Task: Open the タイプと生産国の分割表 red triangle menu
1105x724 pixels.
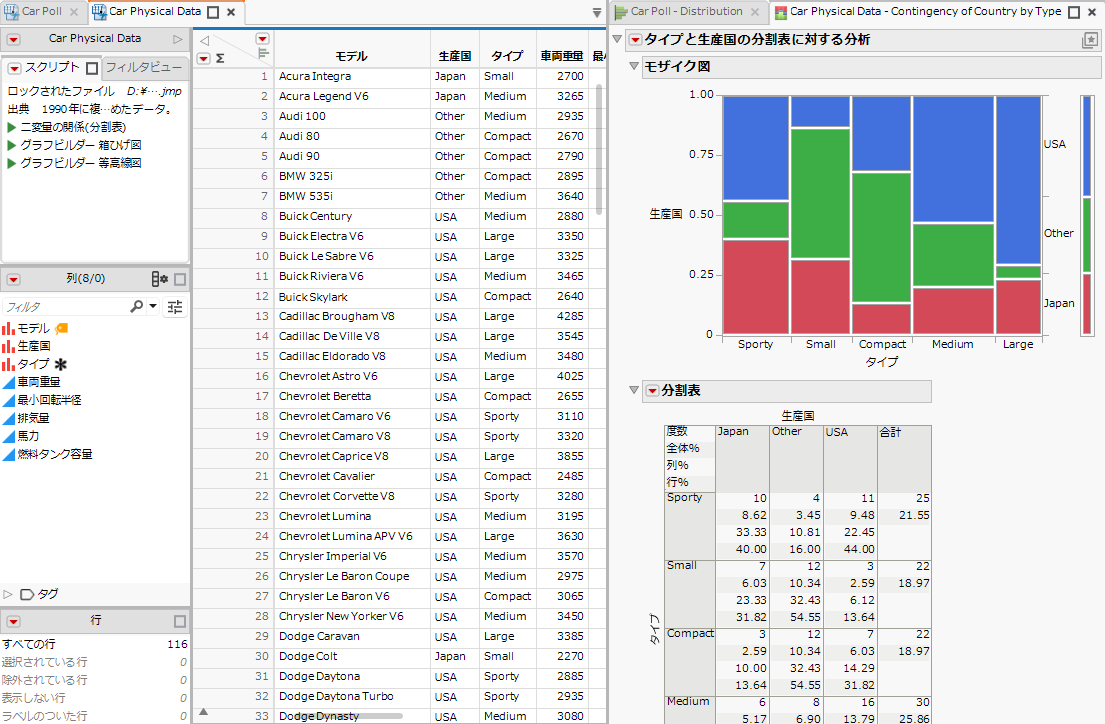Action: pos(635,40)
